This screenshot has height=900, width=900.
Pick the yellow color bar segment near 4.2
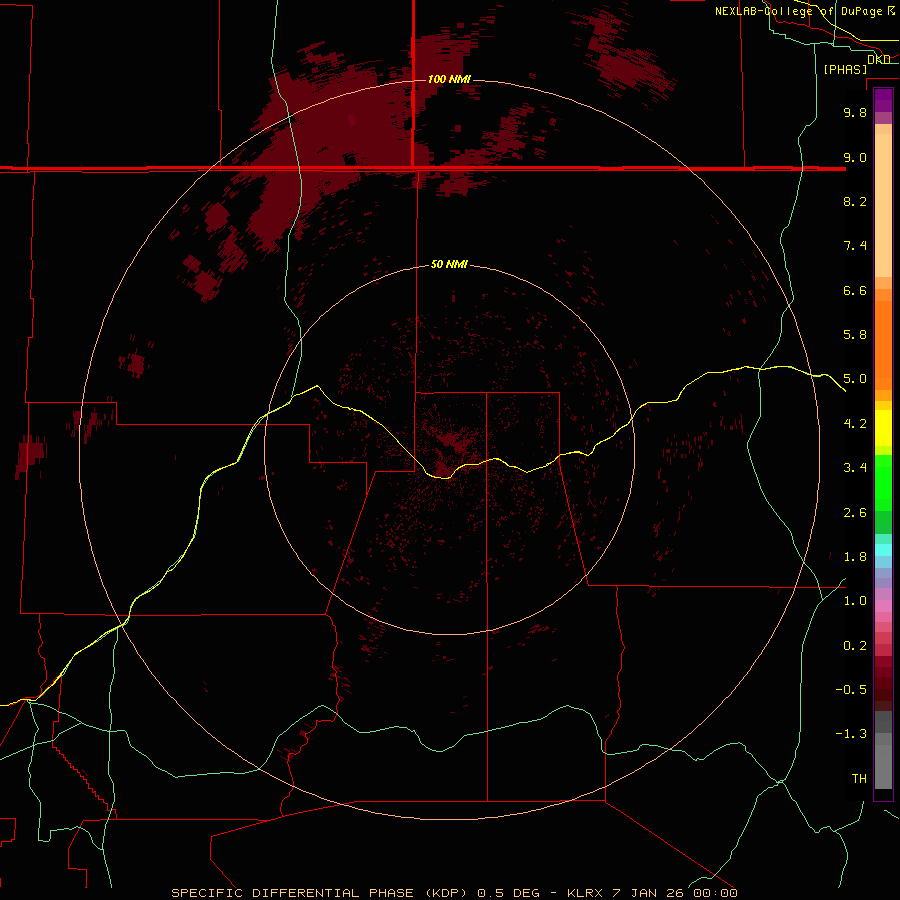[883, 428]
